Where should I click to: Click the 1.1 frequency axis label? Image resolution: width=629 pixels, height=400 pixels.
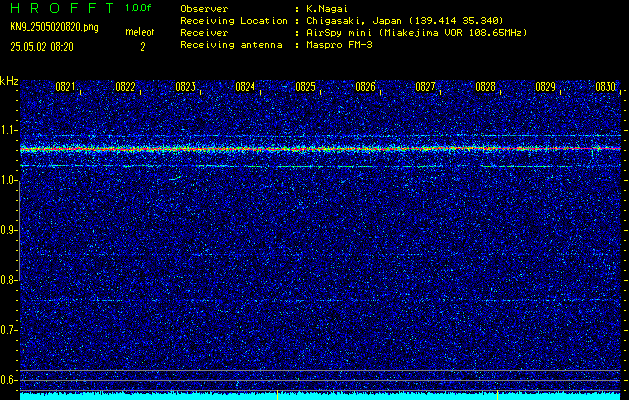8,130
